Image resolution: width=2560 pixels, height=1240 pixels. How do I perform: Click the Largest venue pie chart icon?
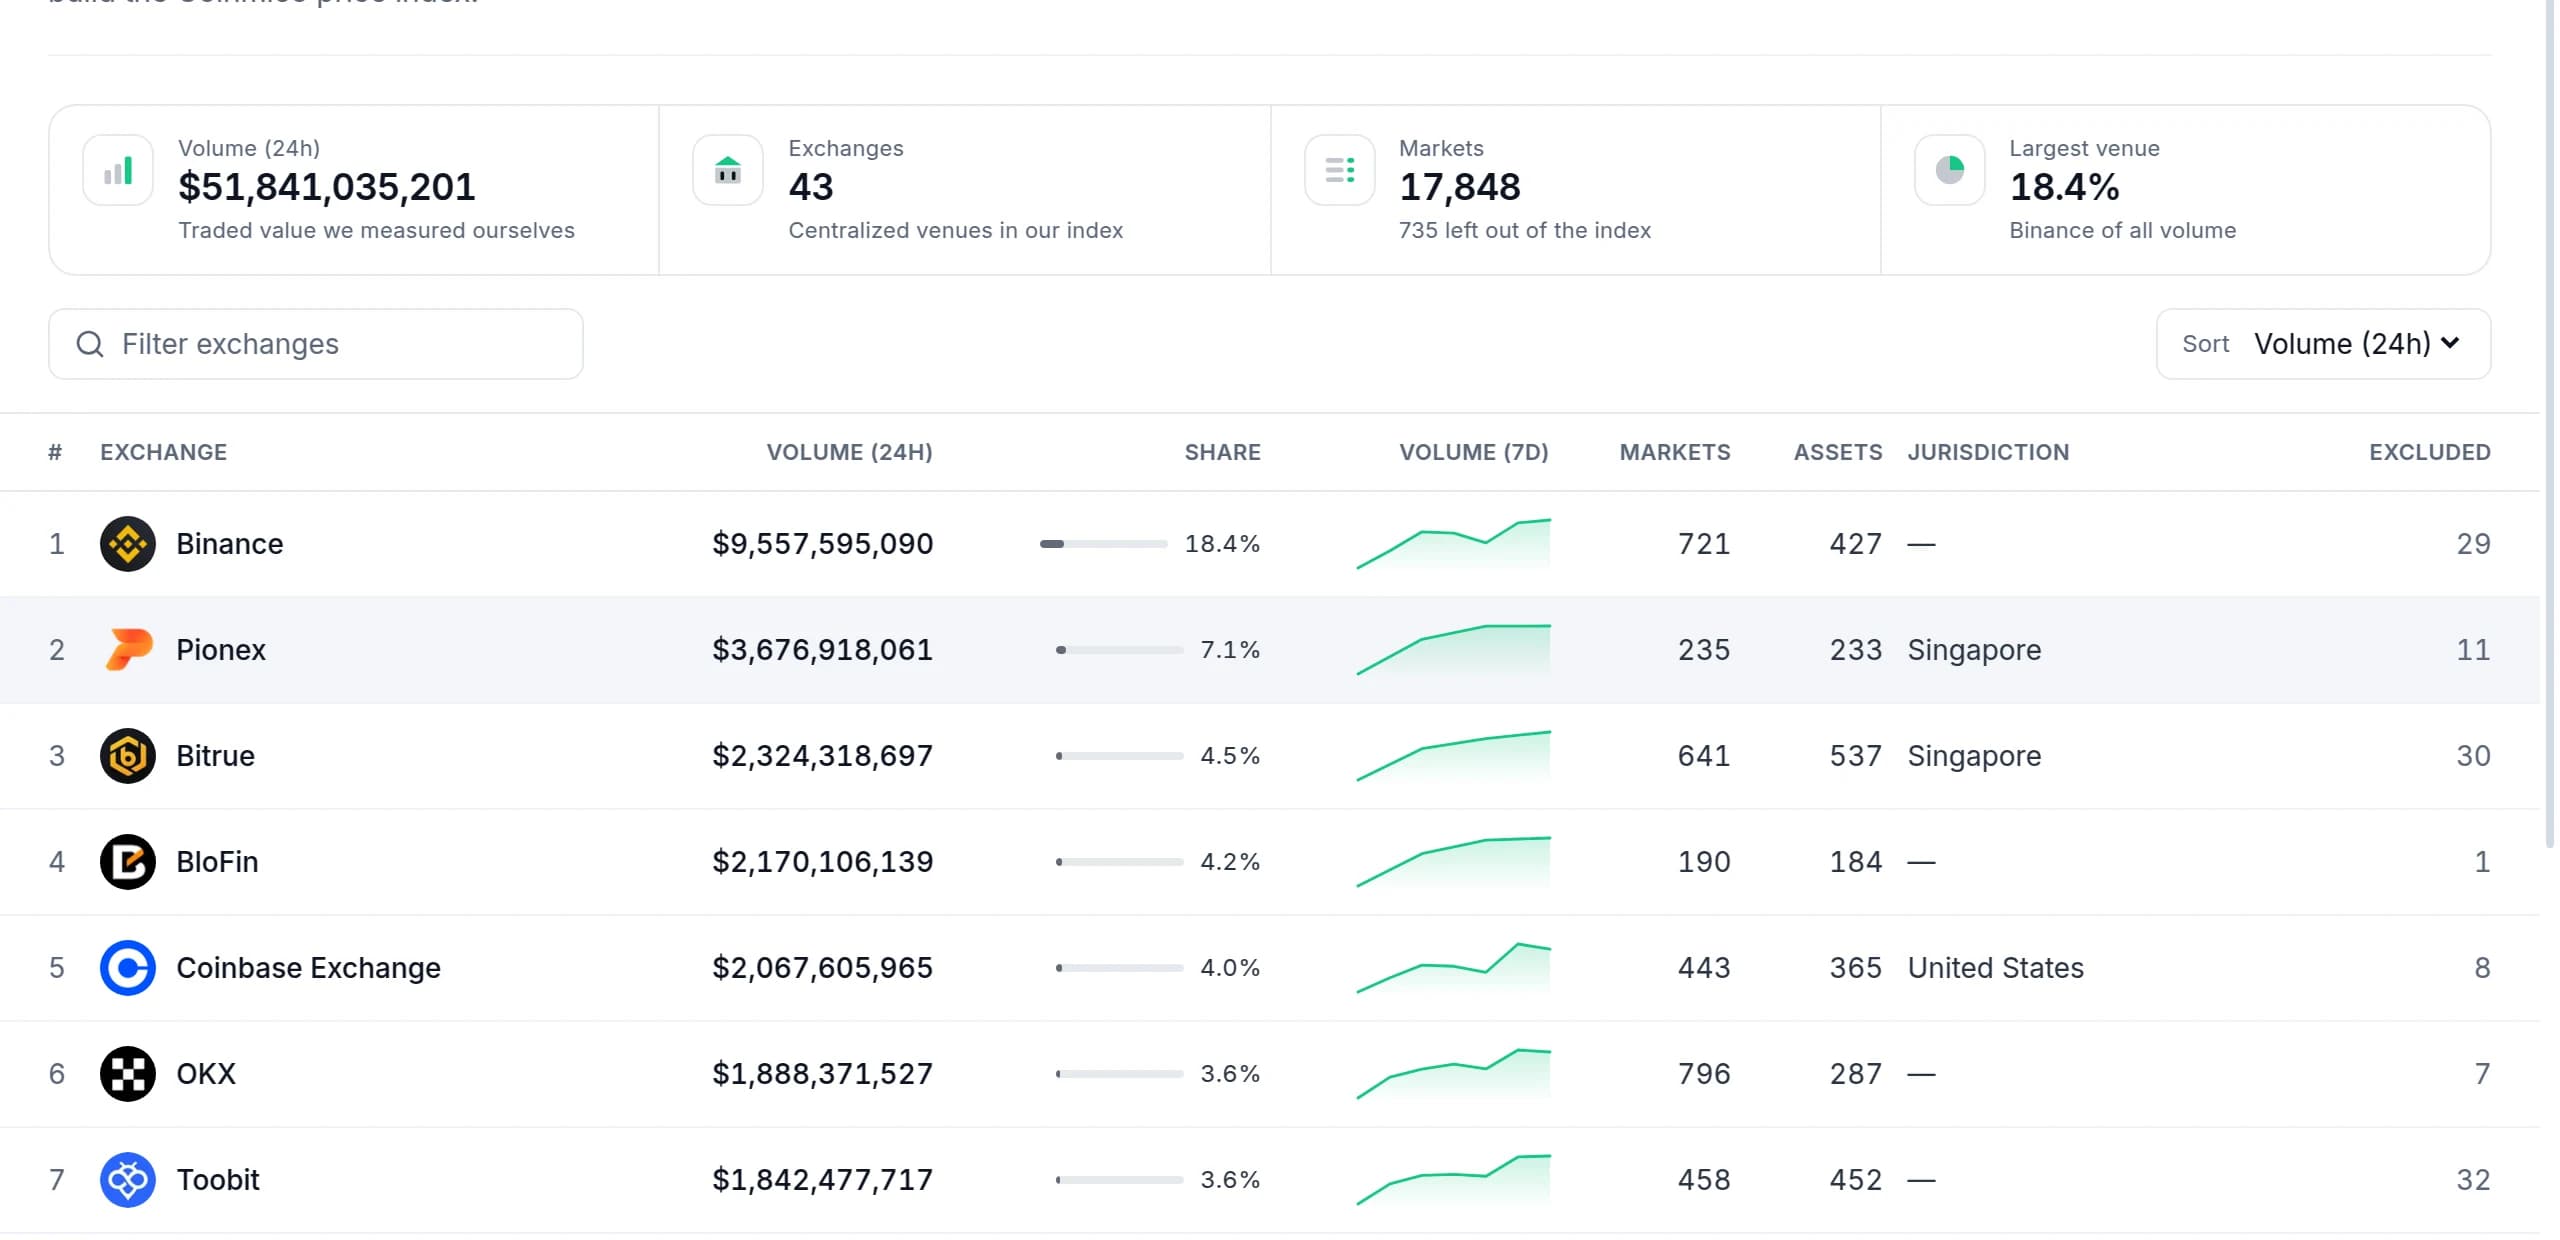pos(1950,170)
